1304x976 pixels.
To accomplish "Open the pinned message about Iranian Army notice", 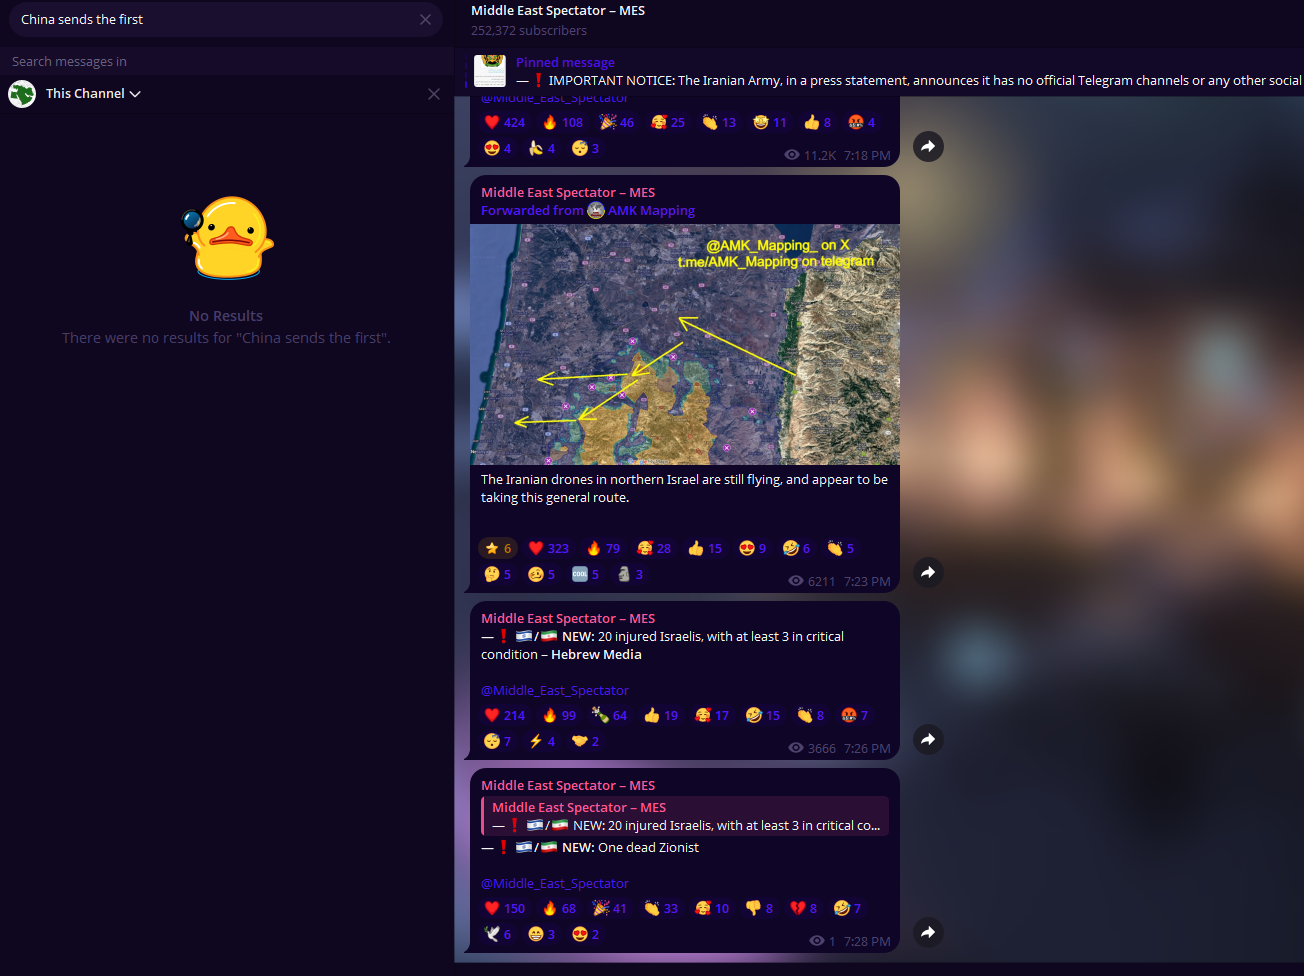I will point(885,72).
